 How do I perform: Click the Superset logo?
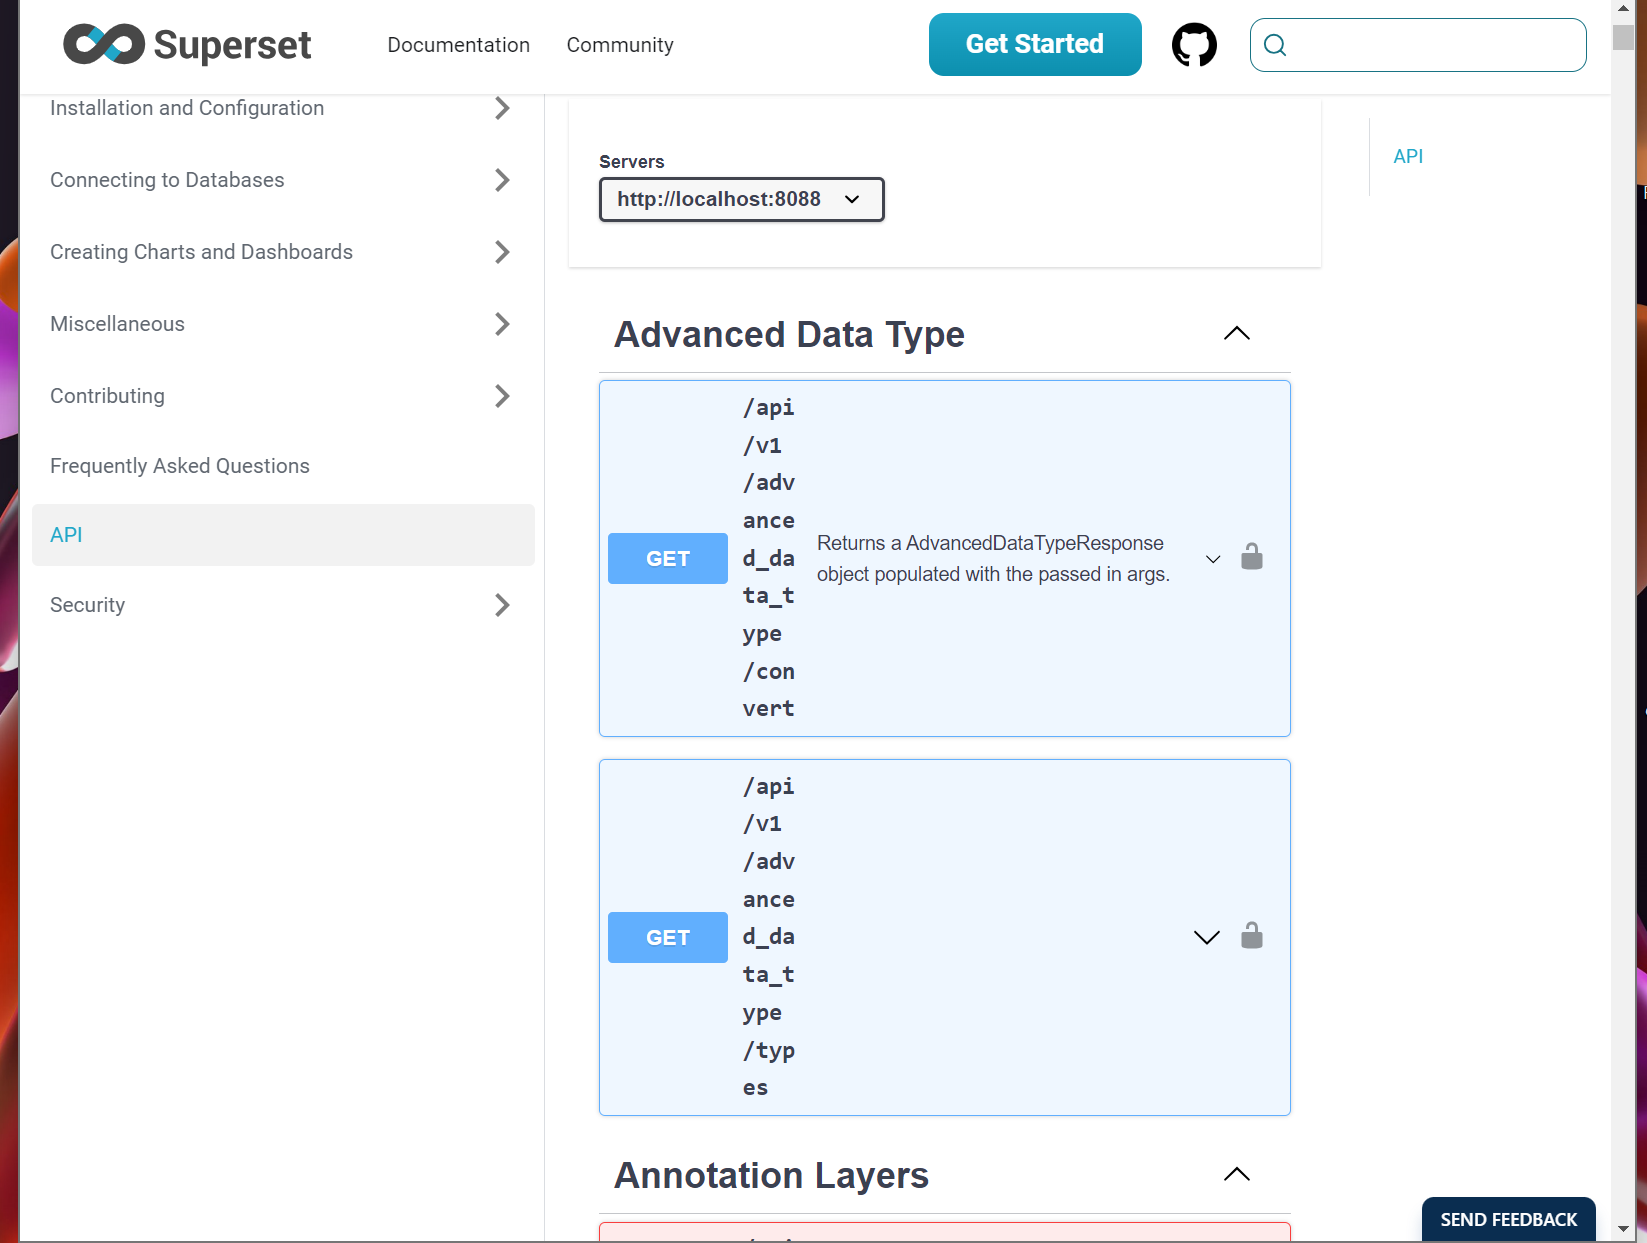(x=186, y=44)
